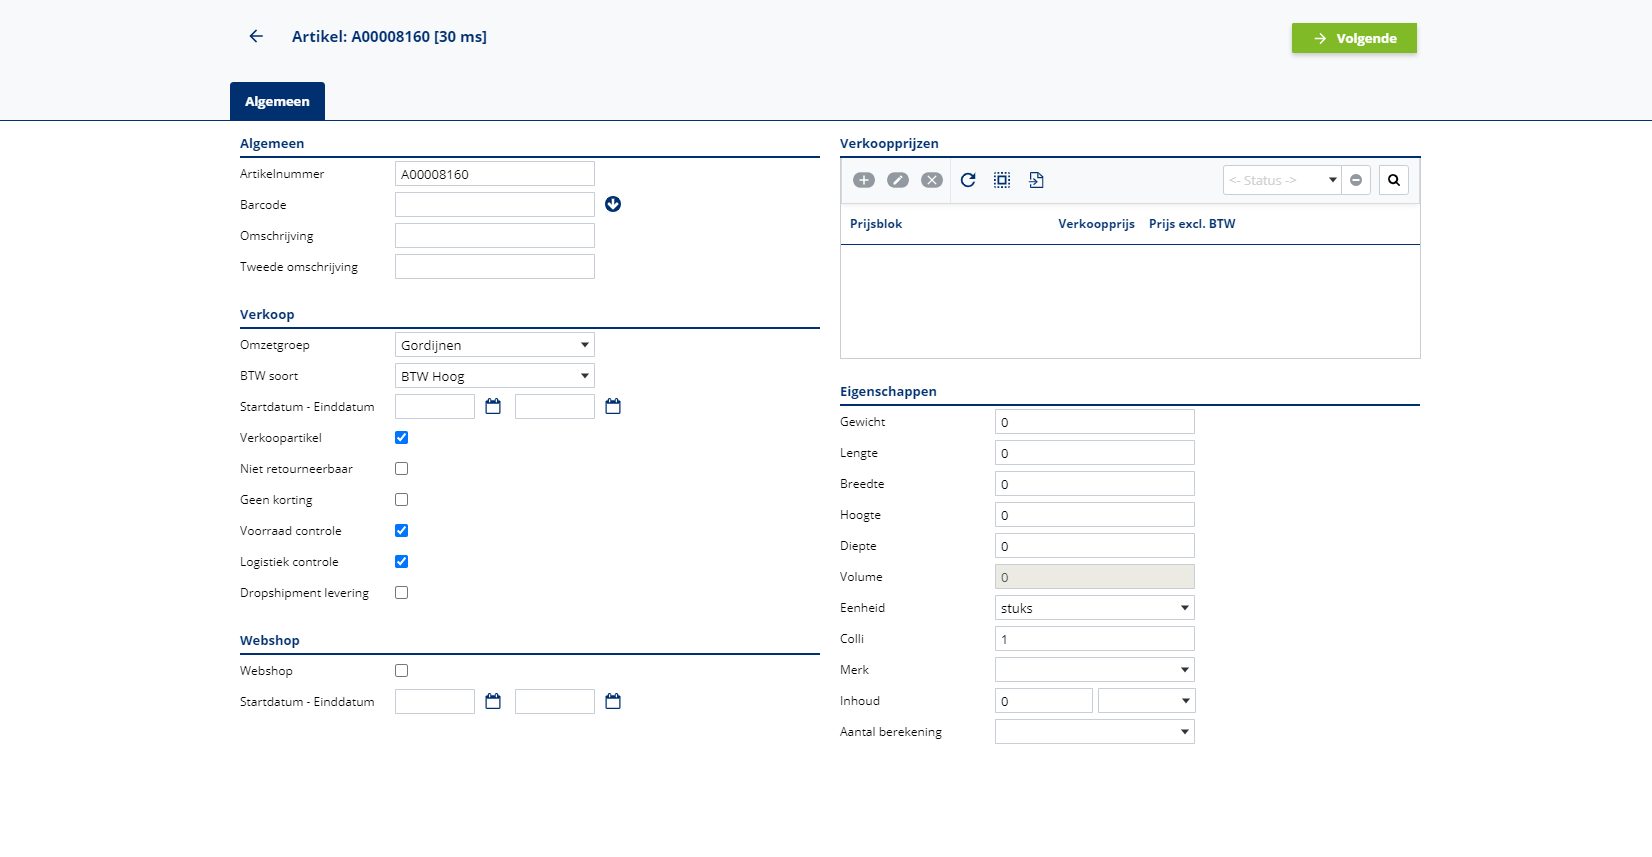The image size is (1652, 857).
Task: Click the select all icon in Verkoopprijzen toolbar
Action: (x=1002, y=180)
